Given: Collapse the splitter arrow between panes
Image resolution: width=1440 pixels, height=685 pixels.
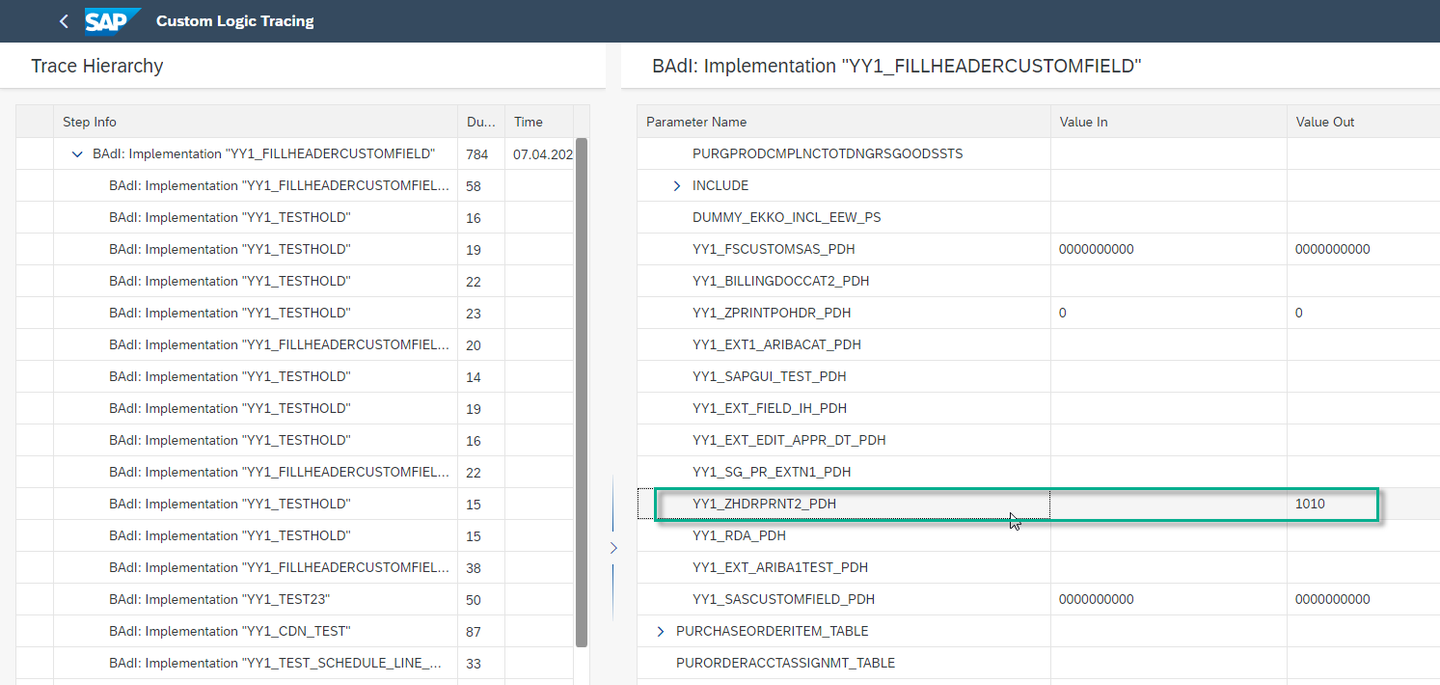Looking at the screenshot, I should pyautogui.click(x=613, y=548).
